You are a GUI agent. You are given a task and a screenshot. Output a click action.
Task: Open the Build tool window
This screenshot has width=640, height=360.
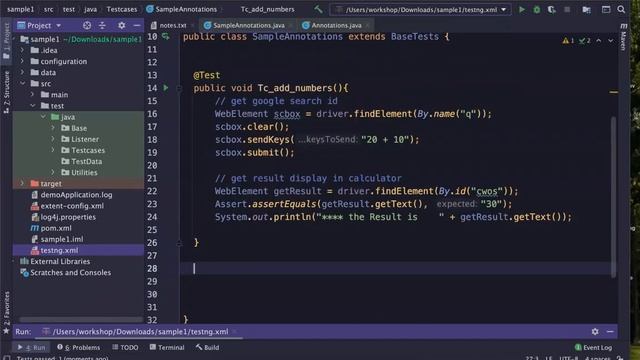coord(207,347)
